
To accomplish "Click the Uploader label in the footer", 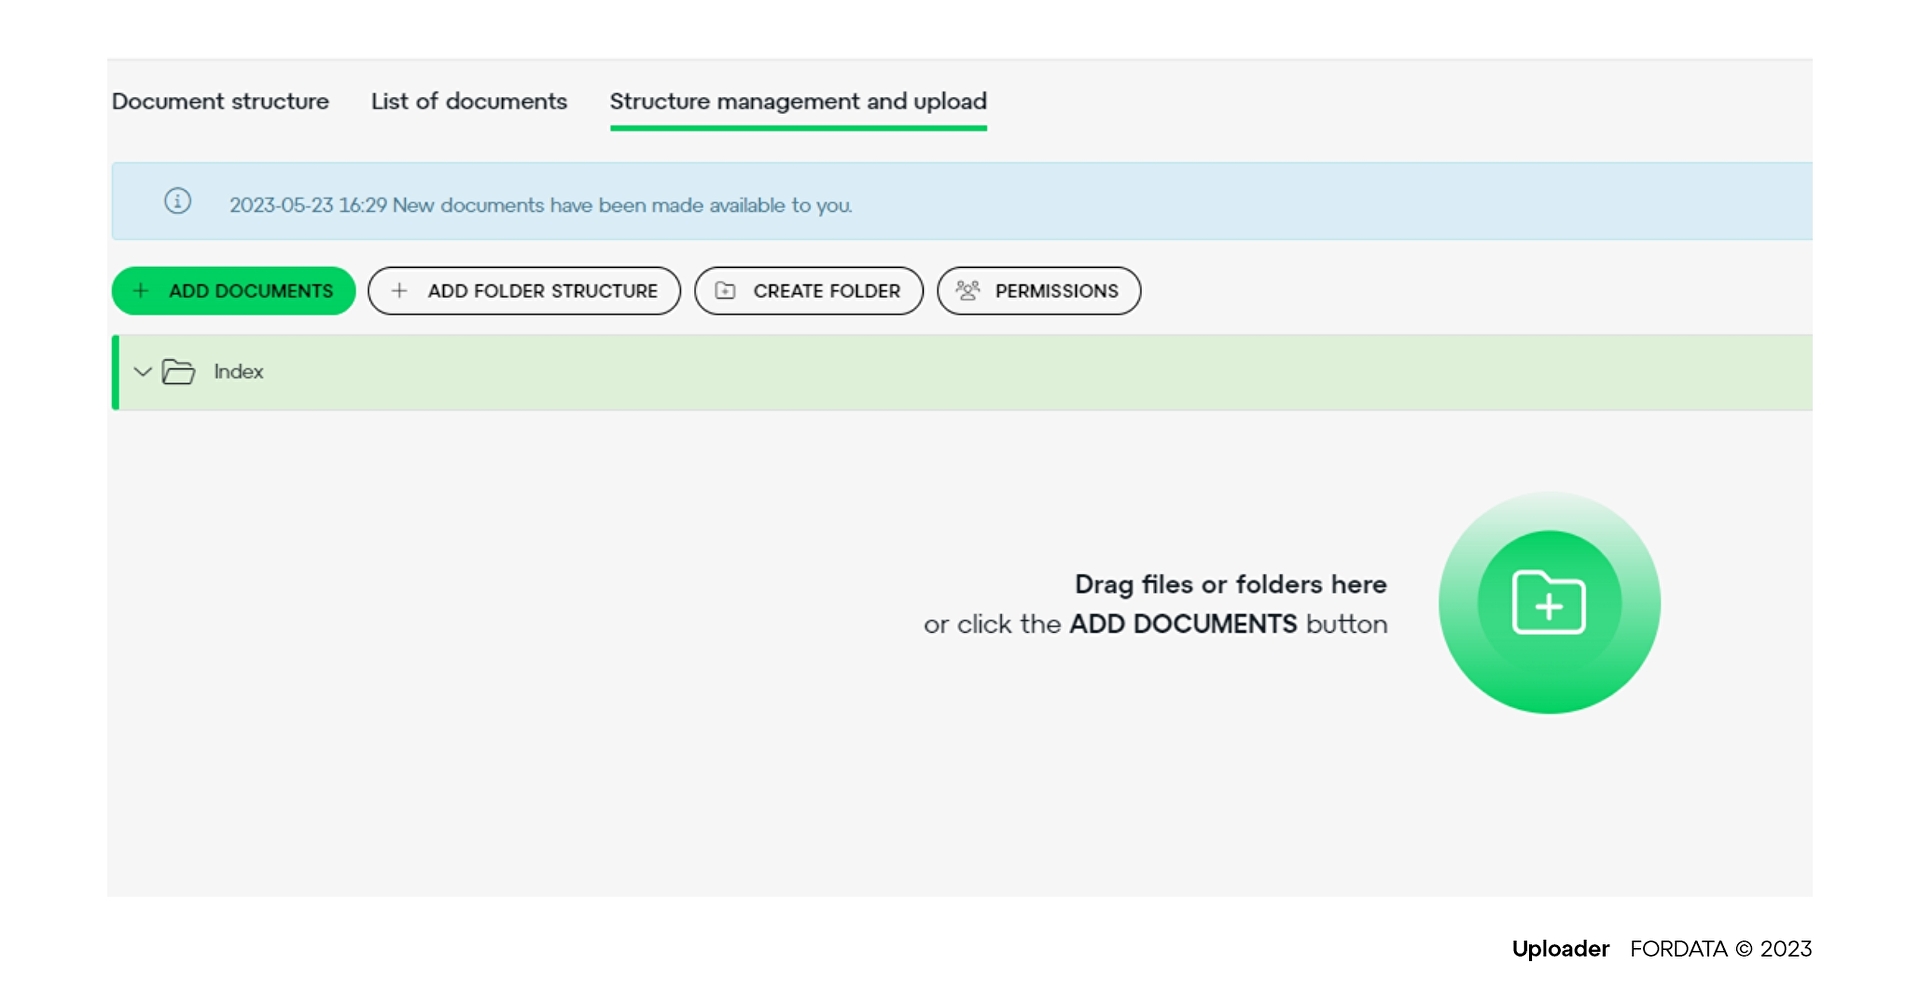I will click(x=1560, y=949).
